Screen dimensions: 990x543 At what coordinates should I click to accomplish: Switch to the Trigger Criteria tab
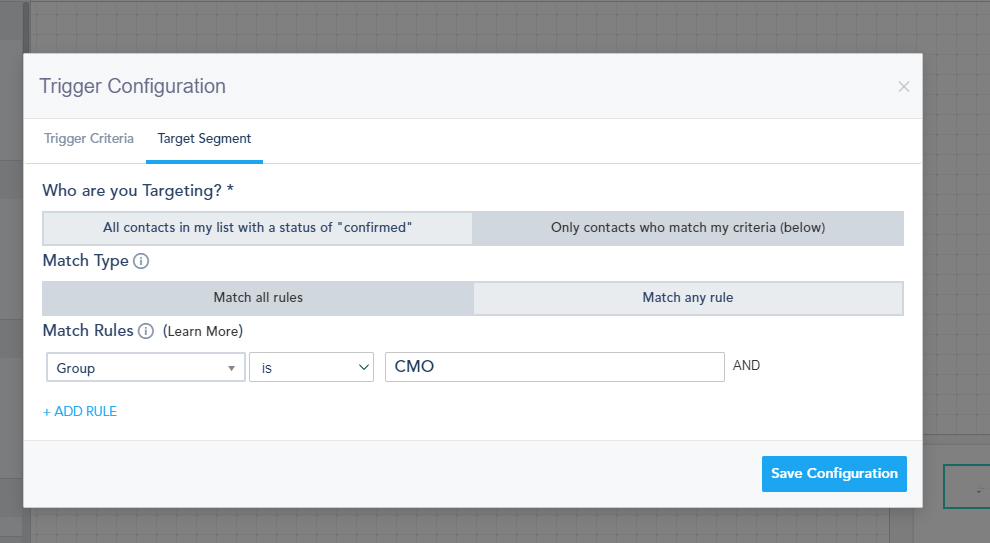click(89, 139)
